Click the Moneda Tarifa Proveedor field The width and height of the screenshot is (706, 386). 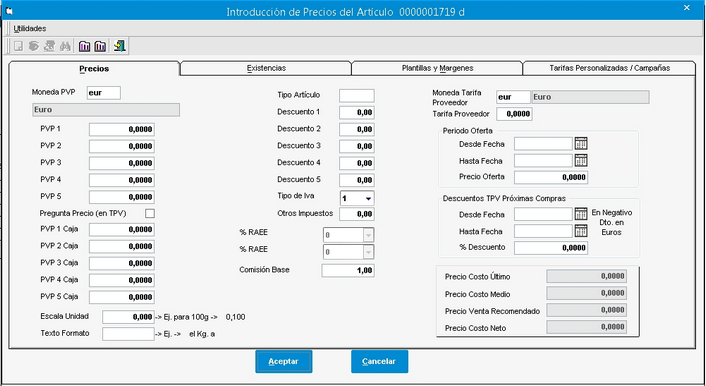[x=513, y=97]
